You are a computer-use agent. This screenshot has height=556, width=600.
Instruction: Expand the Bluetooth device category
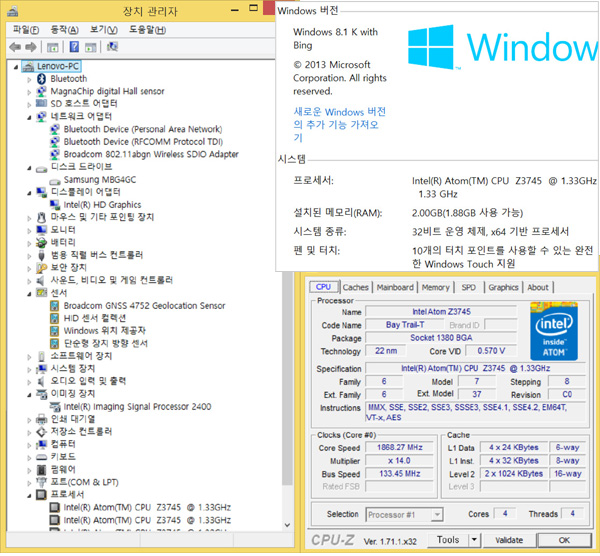29,78
